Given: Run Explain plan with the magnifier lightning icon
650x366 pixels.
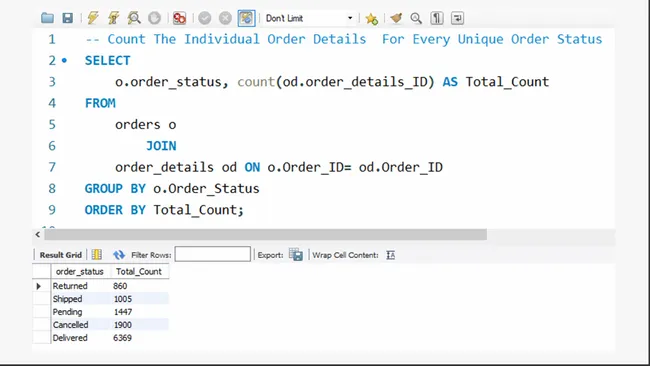Looking at the screenshot, I should click(133, 18).
